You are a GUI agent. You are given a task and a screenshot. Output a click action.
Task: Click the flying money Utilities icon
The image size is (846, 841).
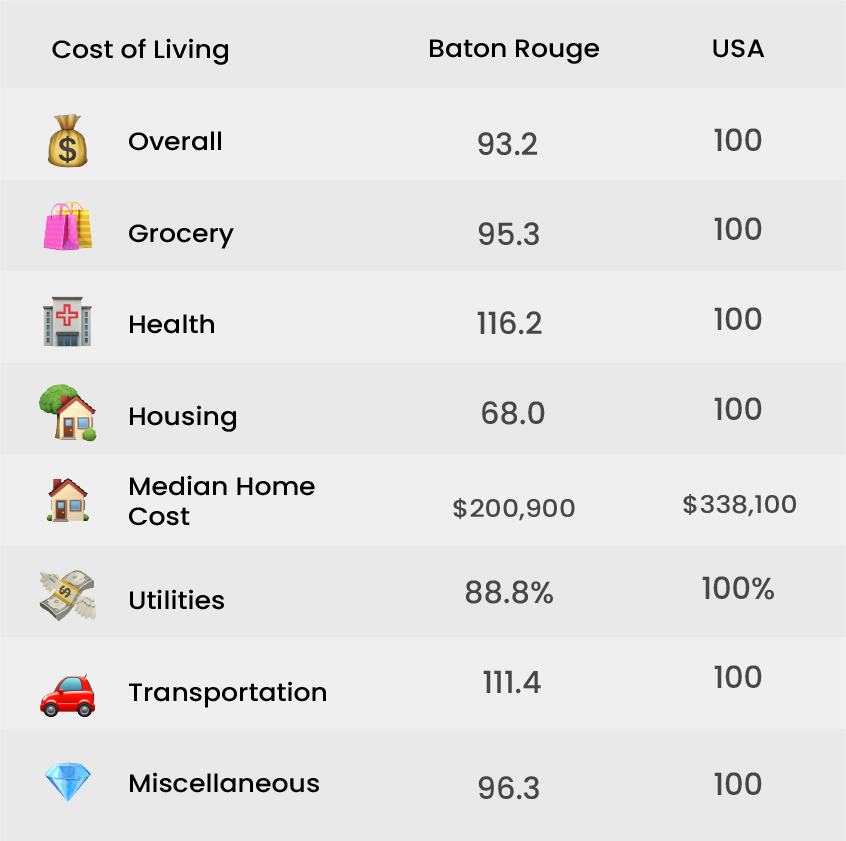coord(67,595)
